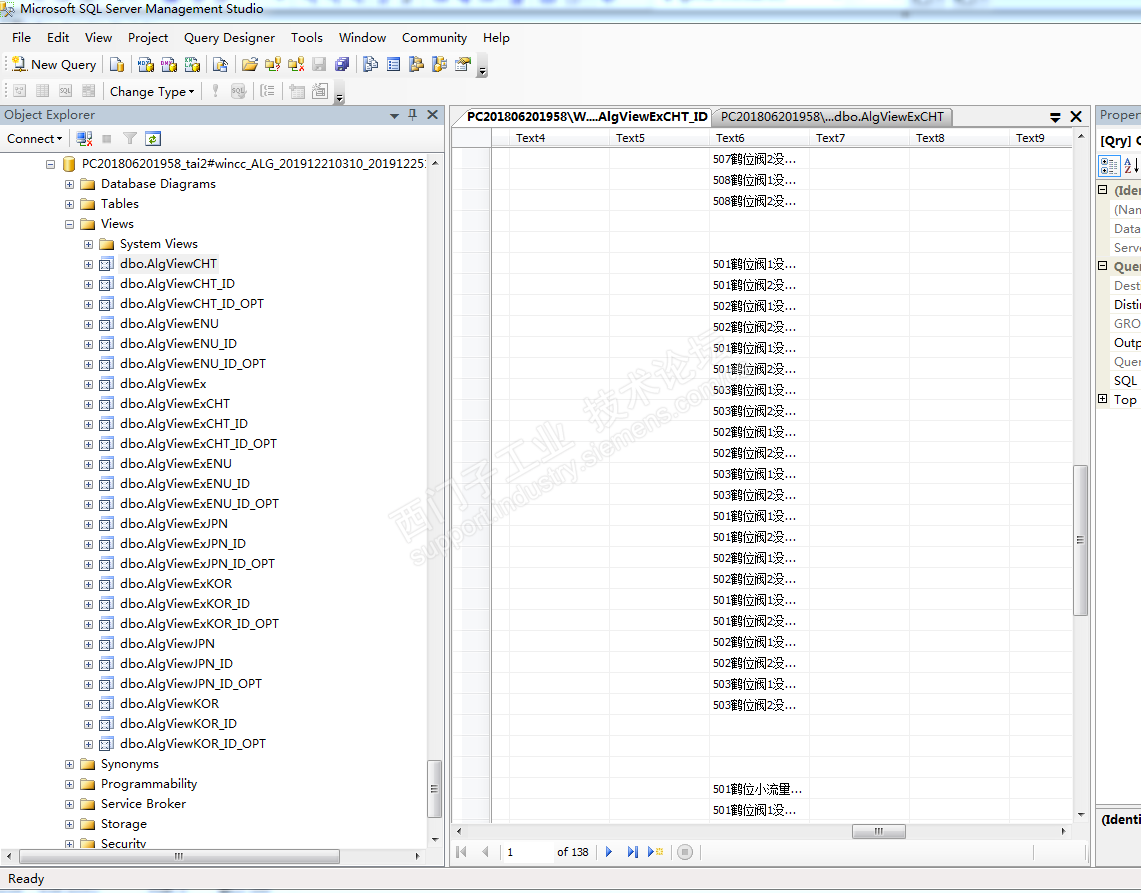Open the Query Designer menu
1141x893 pixels.
(x=229, y=38)
